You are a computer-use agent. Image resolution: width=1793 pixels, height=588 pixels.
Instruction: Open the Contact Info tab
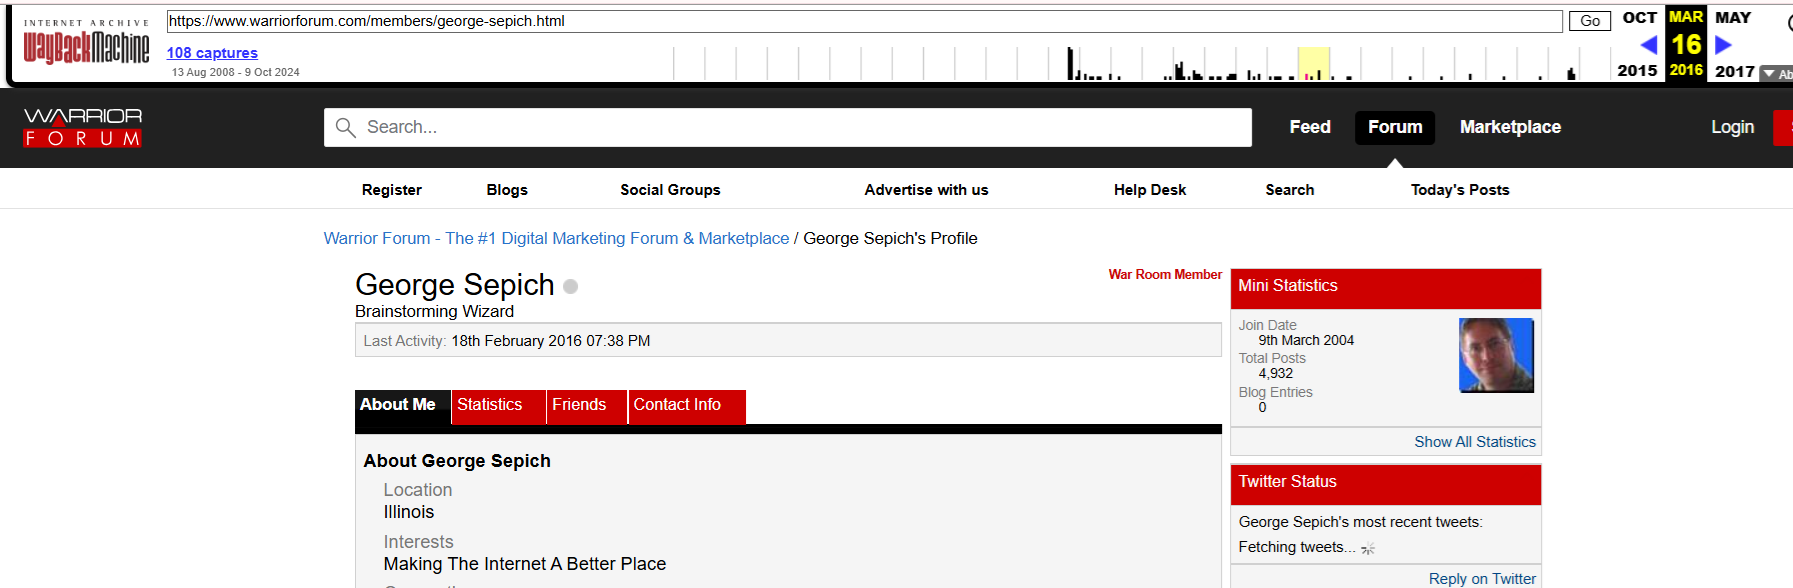coord(677,405)
